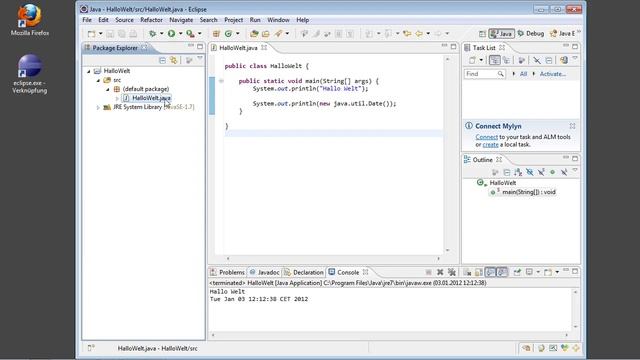Viewport: 640px width, 360px height.
Task: Toggle Link with Editor in Package Explorer
Action: [174, 60]
